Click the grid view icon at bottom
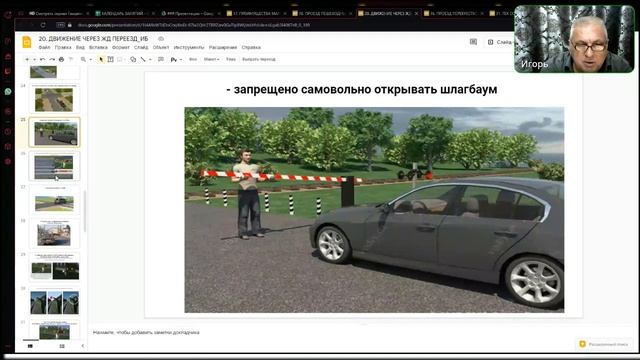This screenshot has width=640, height=360. click(62, 346)
